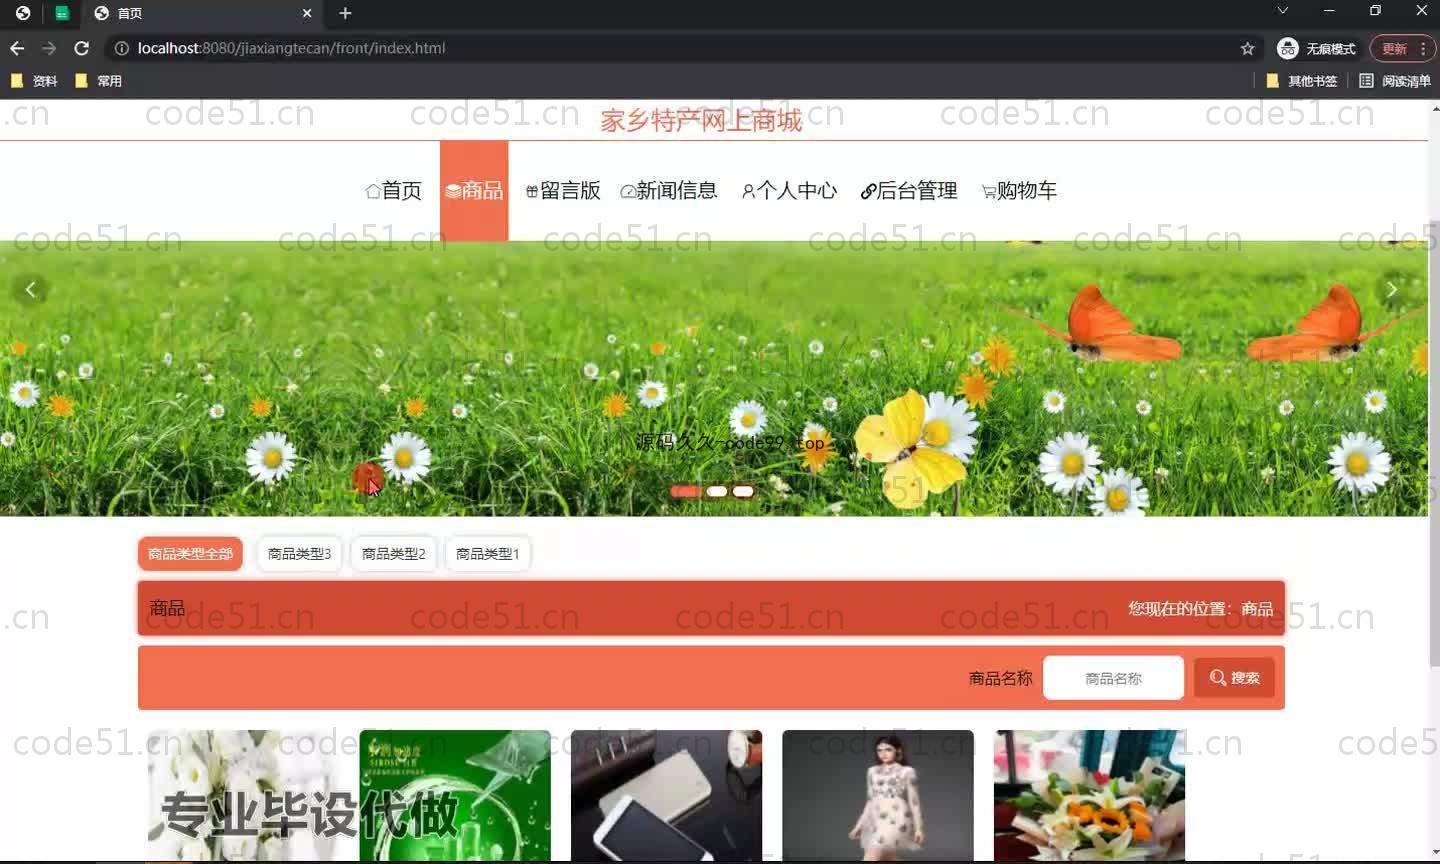This screenshot has width=1440, height=864.
Task: Go back with browser back arrow
Action: click(17, 48)
